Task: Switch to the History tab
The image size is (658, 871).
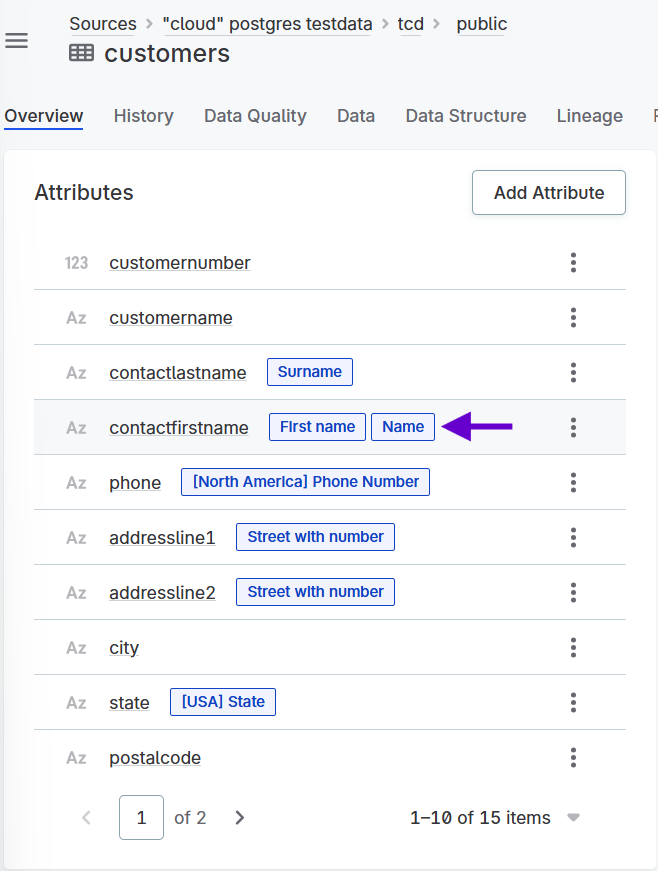Action: pyautogui.click(x=143, y=116)
